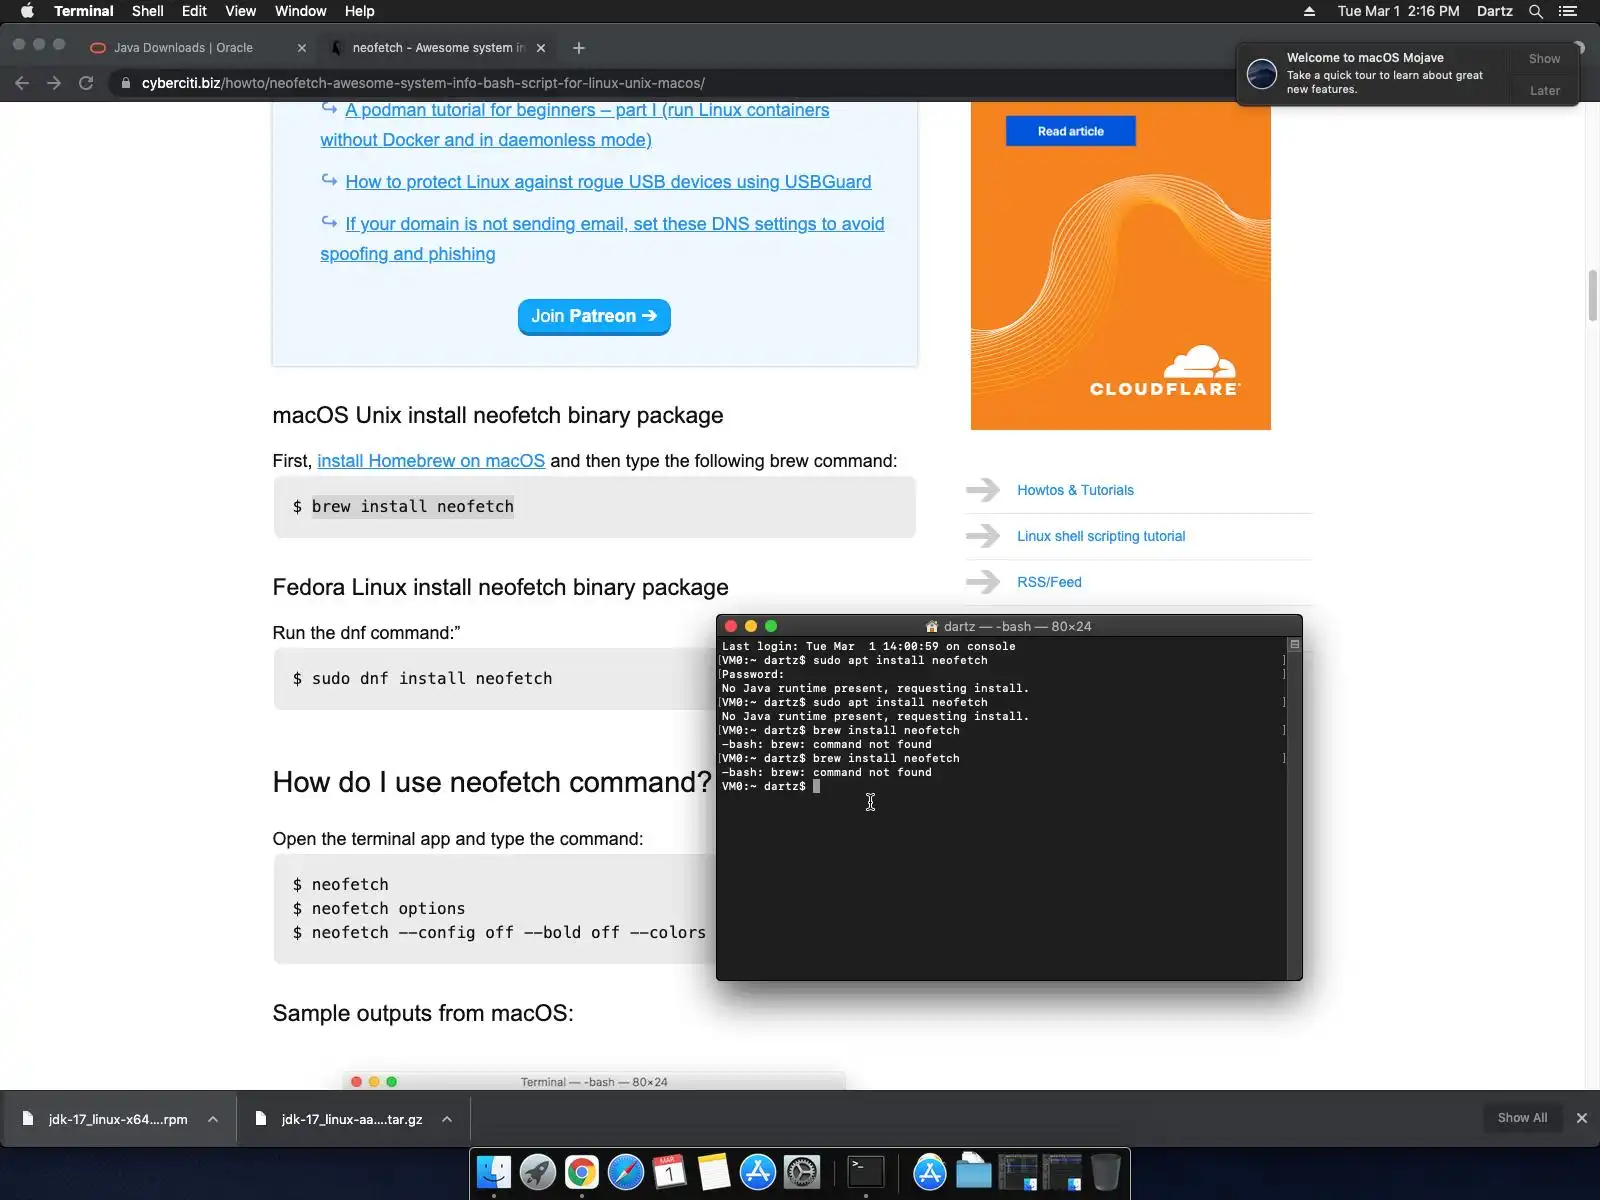Open Spotlight search in menu bar

click(x=1536, y=11)
